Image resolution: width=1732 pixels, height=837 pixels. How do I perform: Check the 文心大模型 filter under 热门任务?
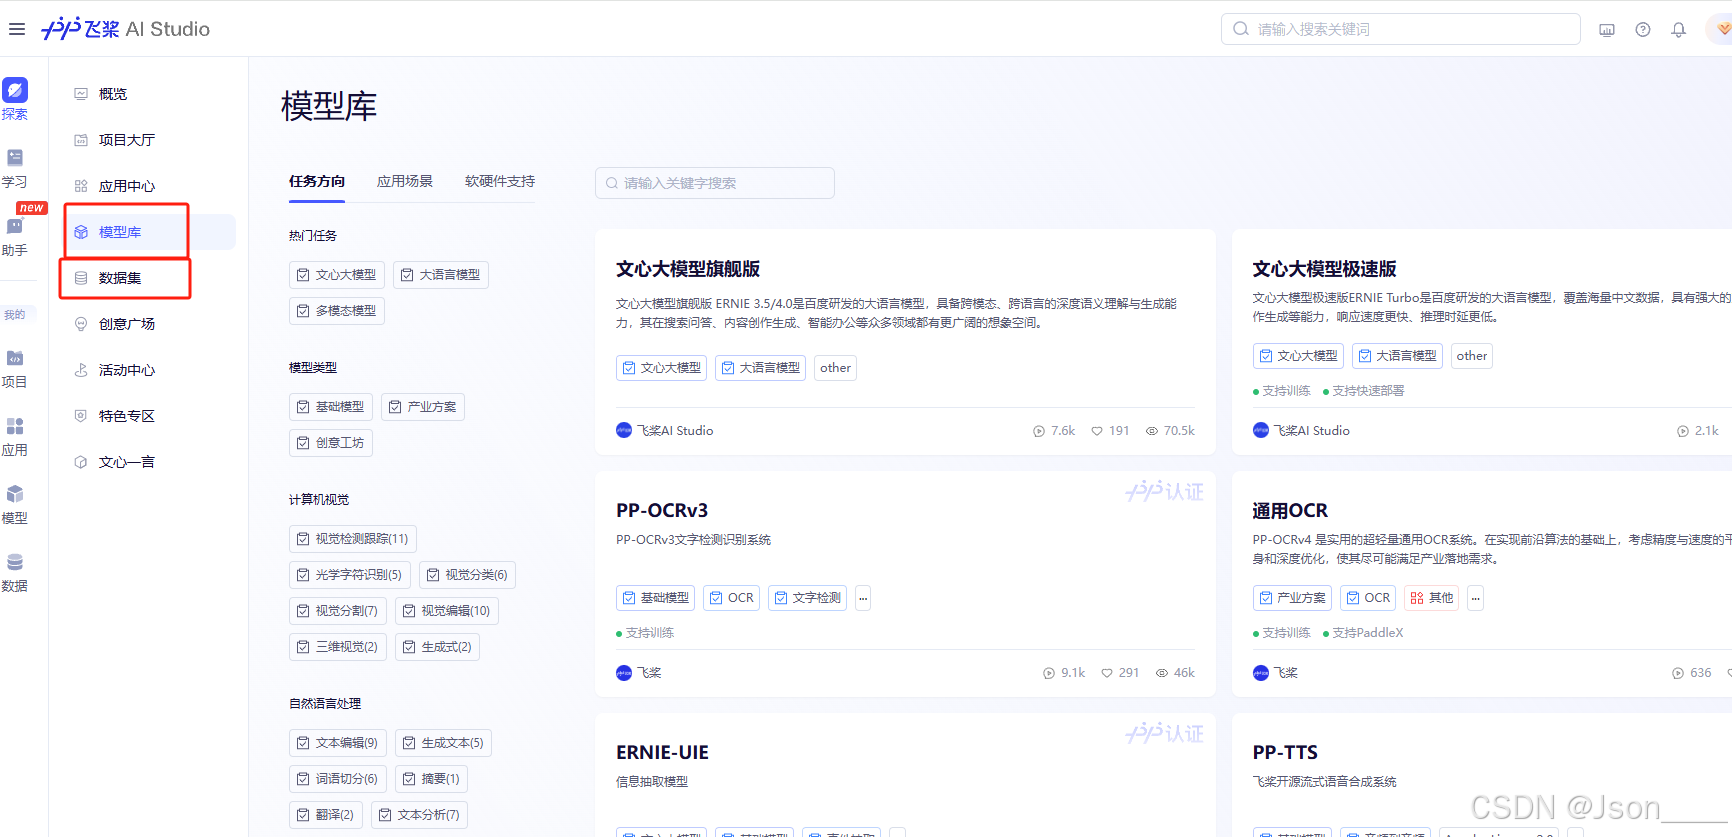tap(337, 275)
